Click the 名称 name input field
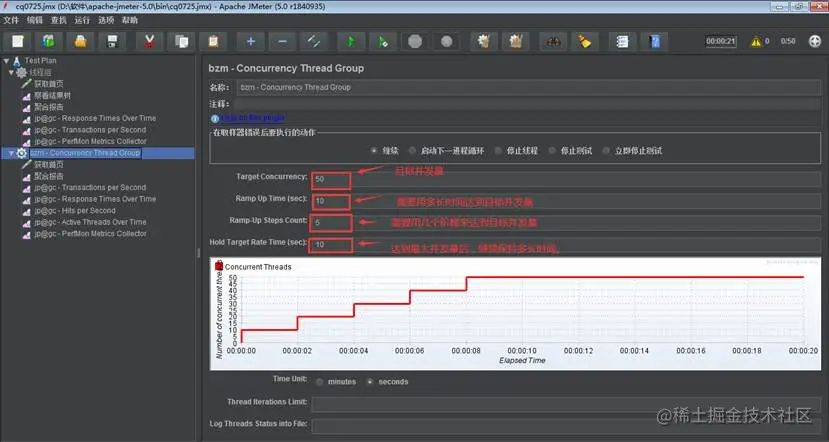829x442 pixels. pos(529,87)
